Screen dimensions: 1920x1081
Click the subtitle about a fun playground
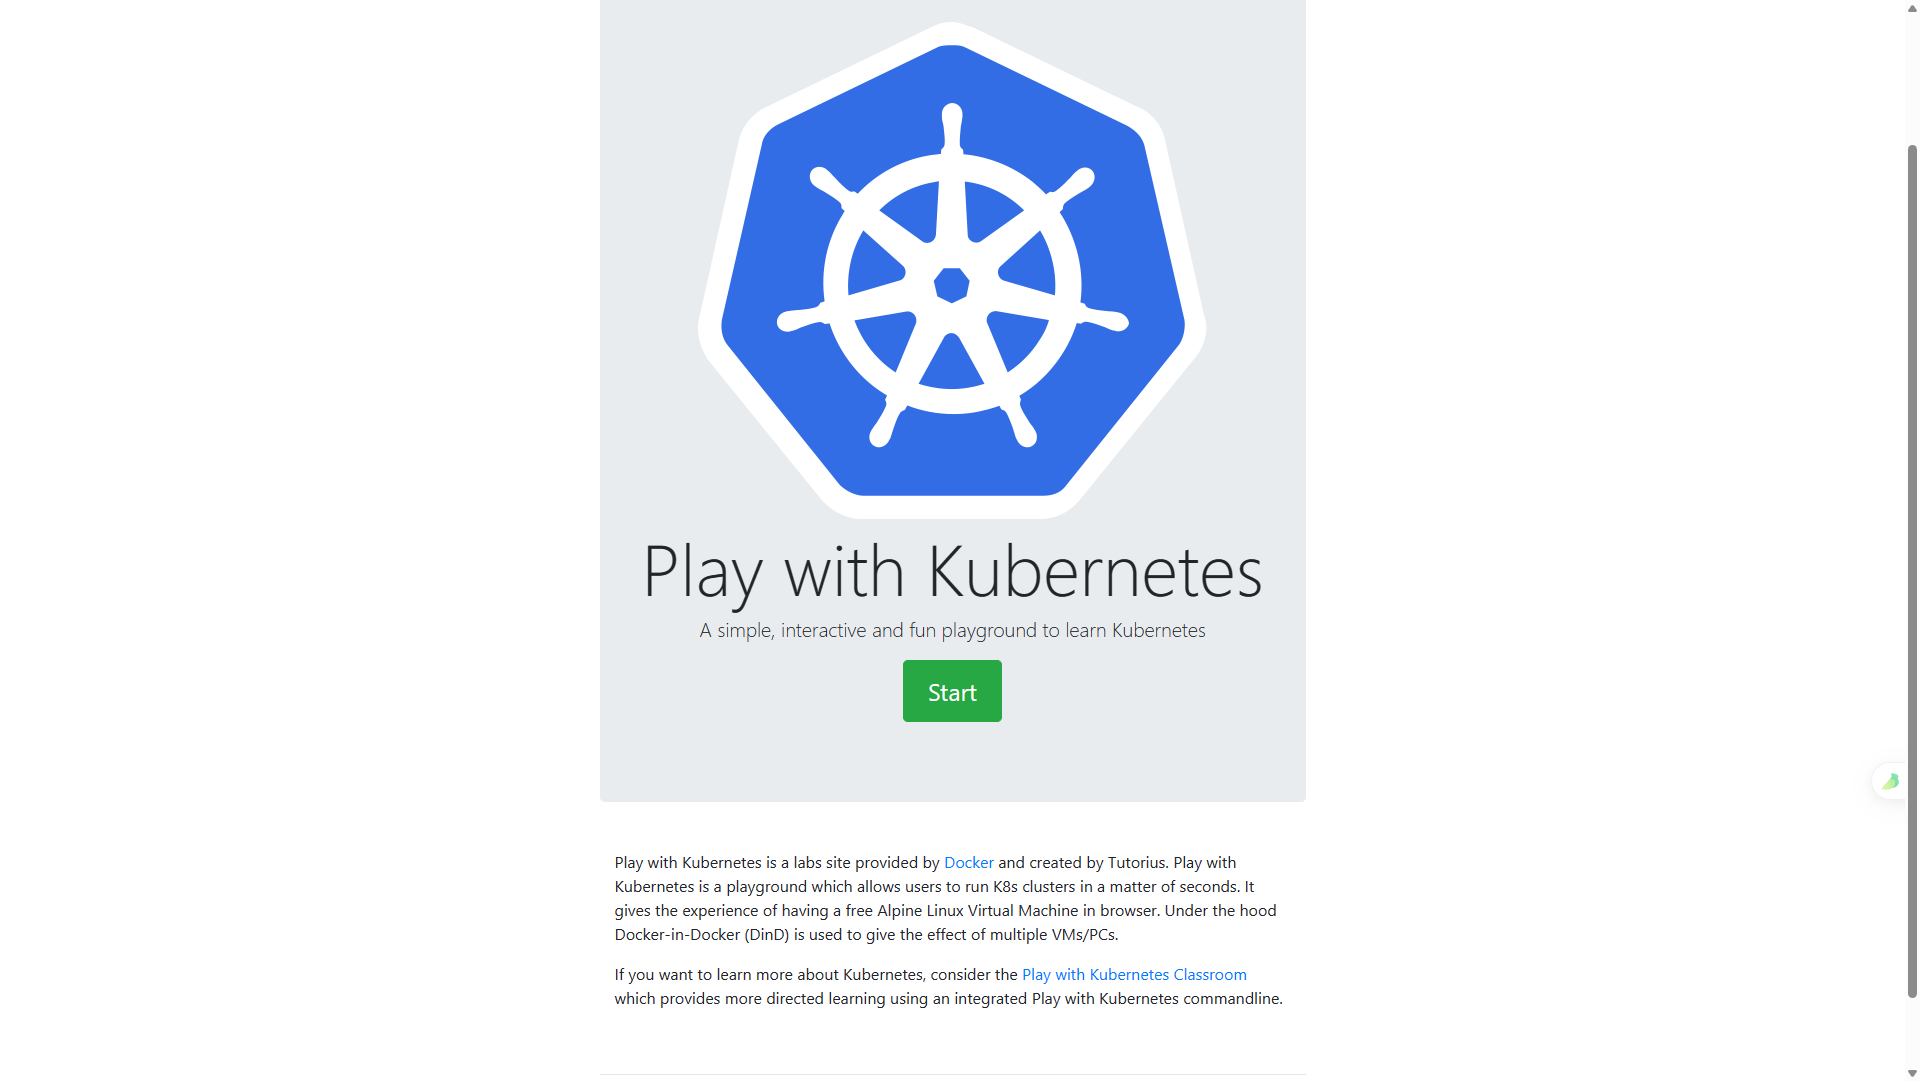click(x=952, y=630)
